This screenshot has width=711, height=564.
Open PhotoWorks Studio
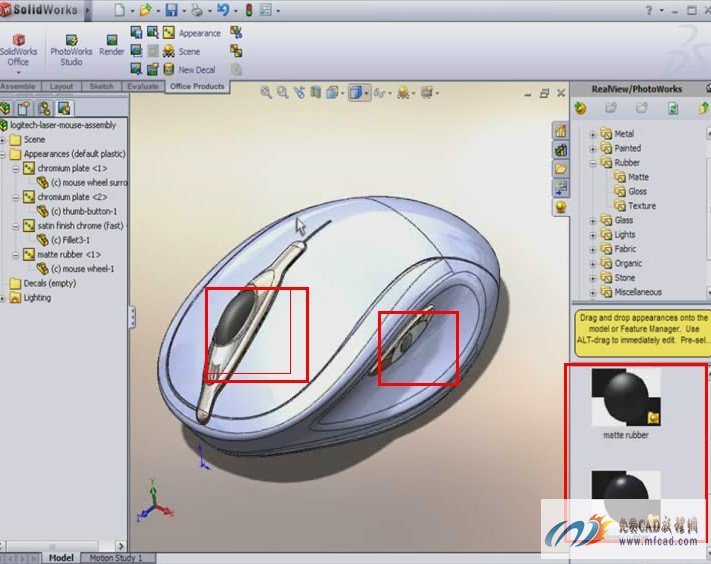pos(71,49)
